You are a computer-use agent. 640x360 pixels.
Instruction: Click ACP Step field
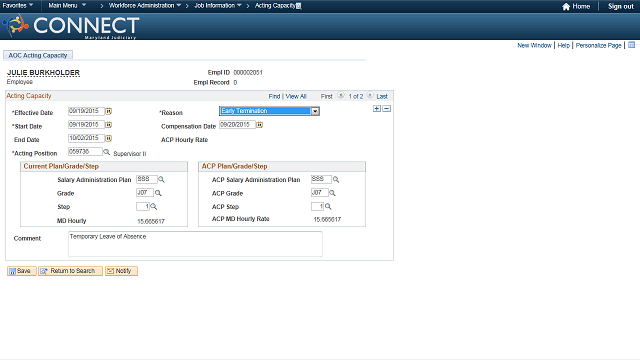click(x=318, y=207)
